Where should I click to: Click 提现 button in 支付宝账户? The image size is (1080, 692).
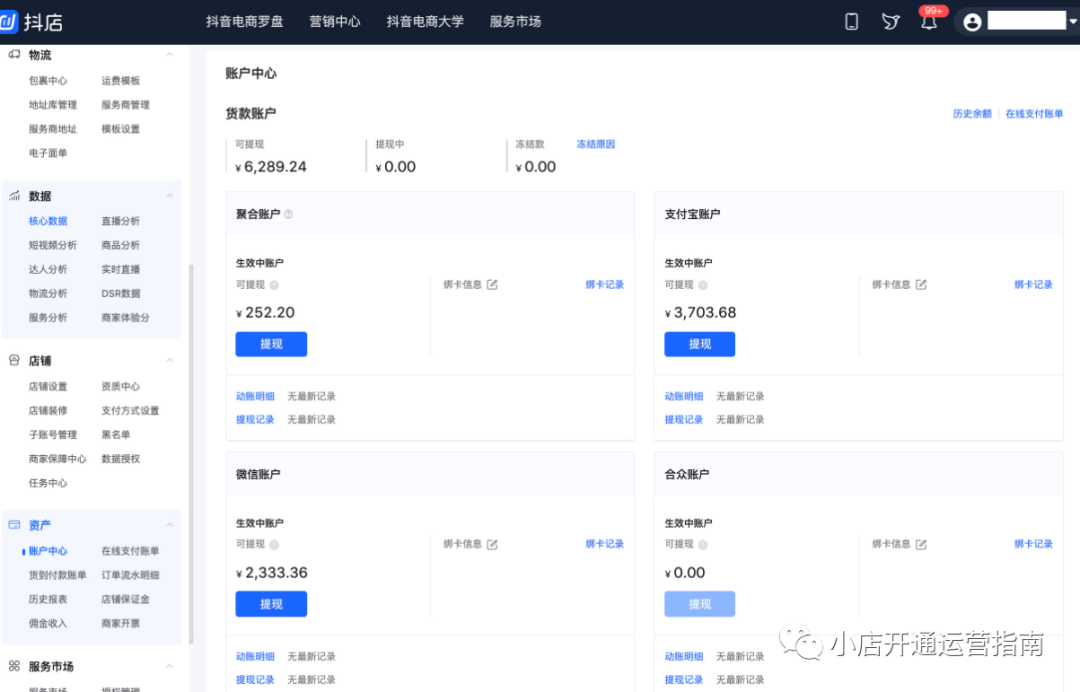click(700, 344)
